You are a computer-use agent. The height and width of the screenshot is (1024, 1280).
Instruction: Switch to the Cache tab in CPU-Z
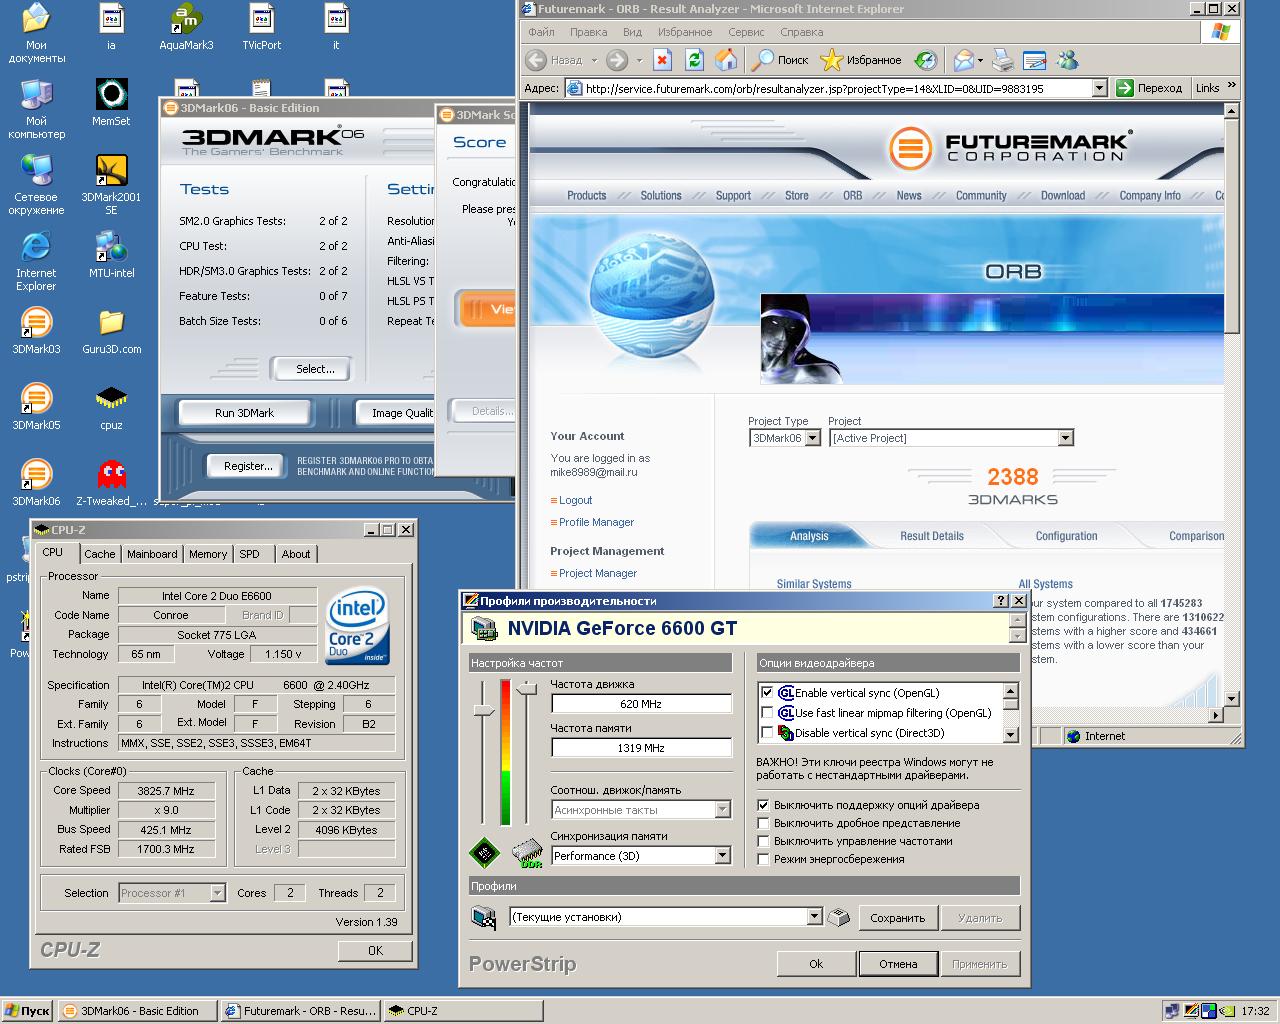tap(100, 554)
